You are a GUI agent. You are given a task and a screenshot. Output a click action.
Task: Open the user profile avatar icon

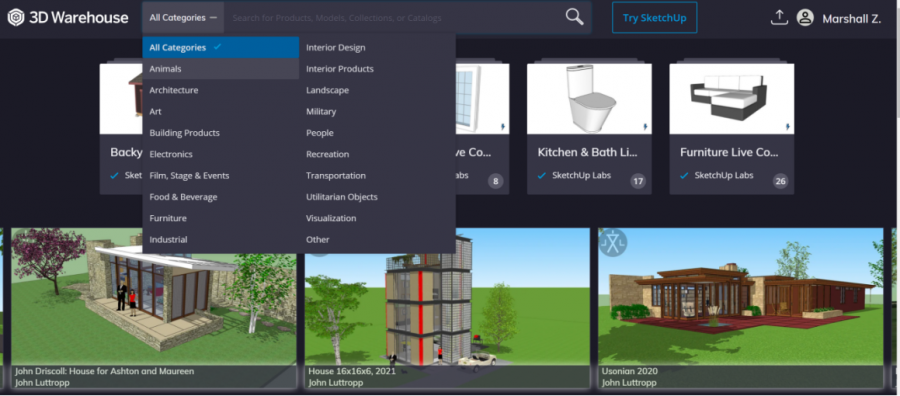(x=805, y=18)
